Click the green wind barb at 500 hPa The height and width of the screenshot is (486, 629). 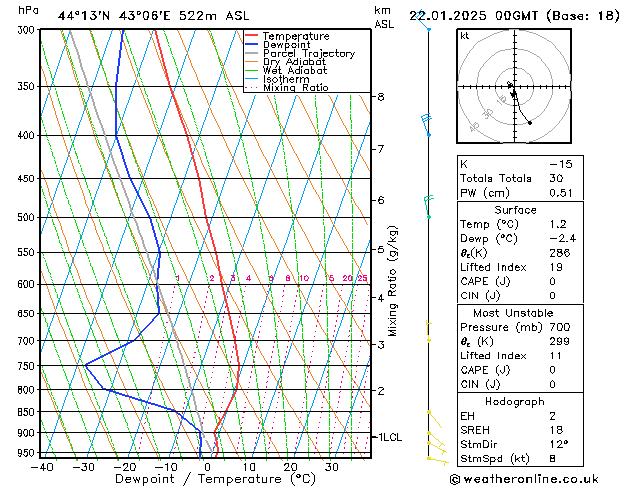(428, 207)
